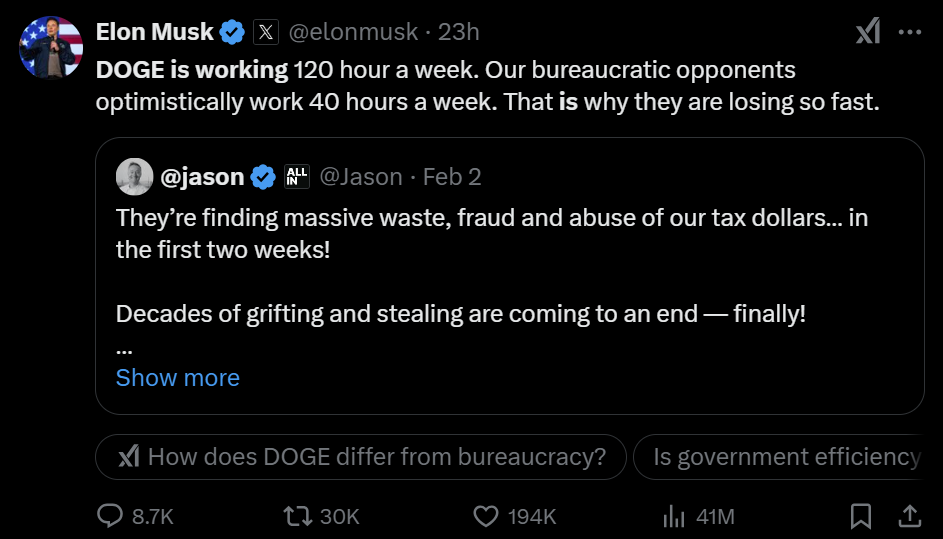Image resolution: width=943 pixels, height=539 pixels.
Task: Share the post via upload icon
Action: coord(909,516)
